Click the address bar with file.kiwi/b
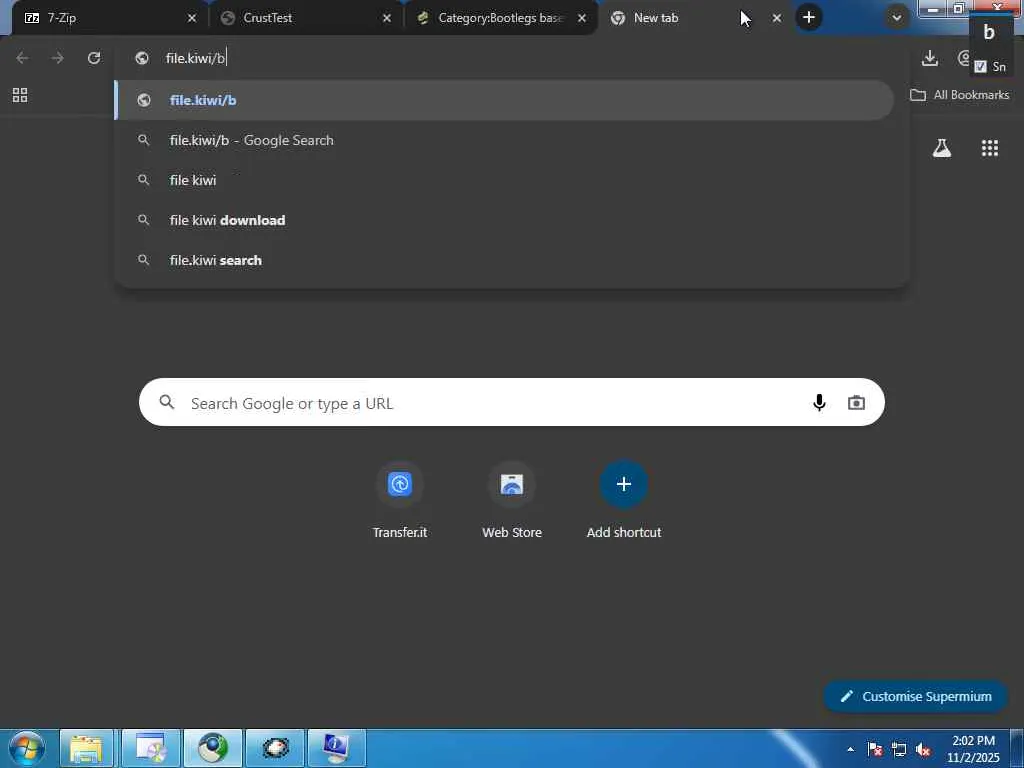 509,58
